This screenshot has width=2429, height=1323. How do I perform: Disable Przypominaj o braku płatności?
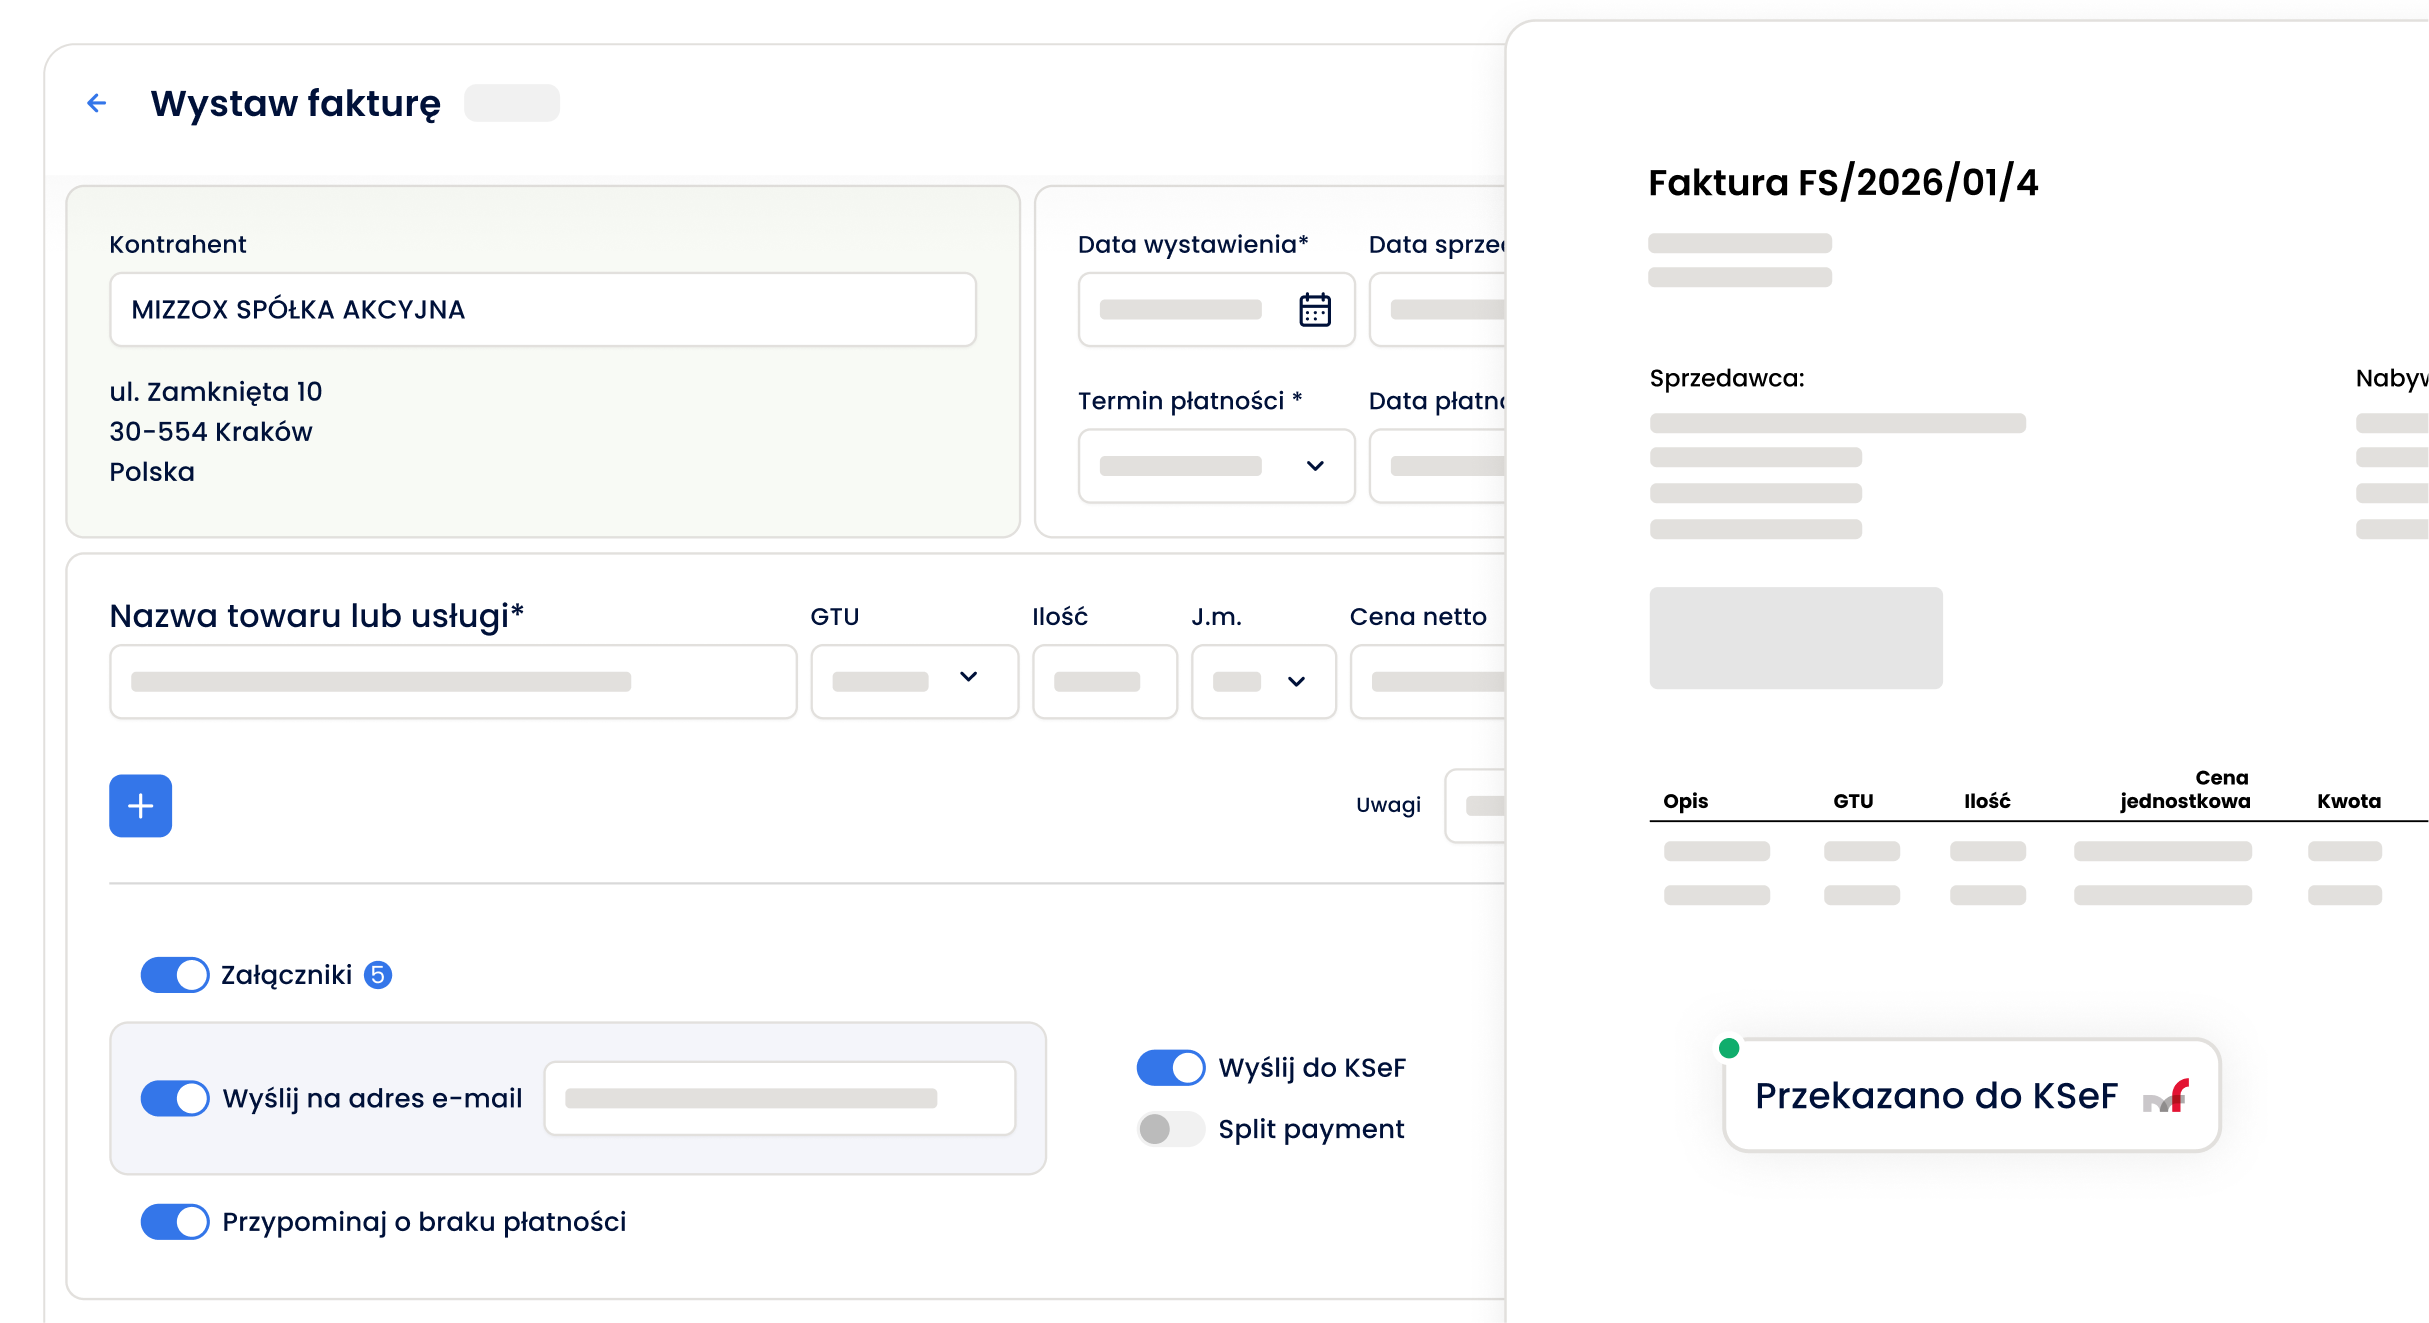tap(175, 1222)
